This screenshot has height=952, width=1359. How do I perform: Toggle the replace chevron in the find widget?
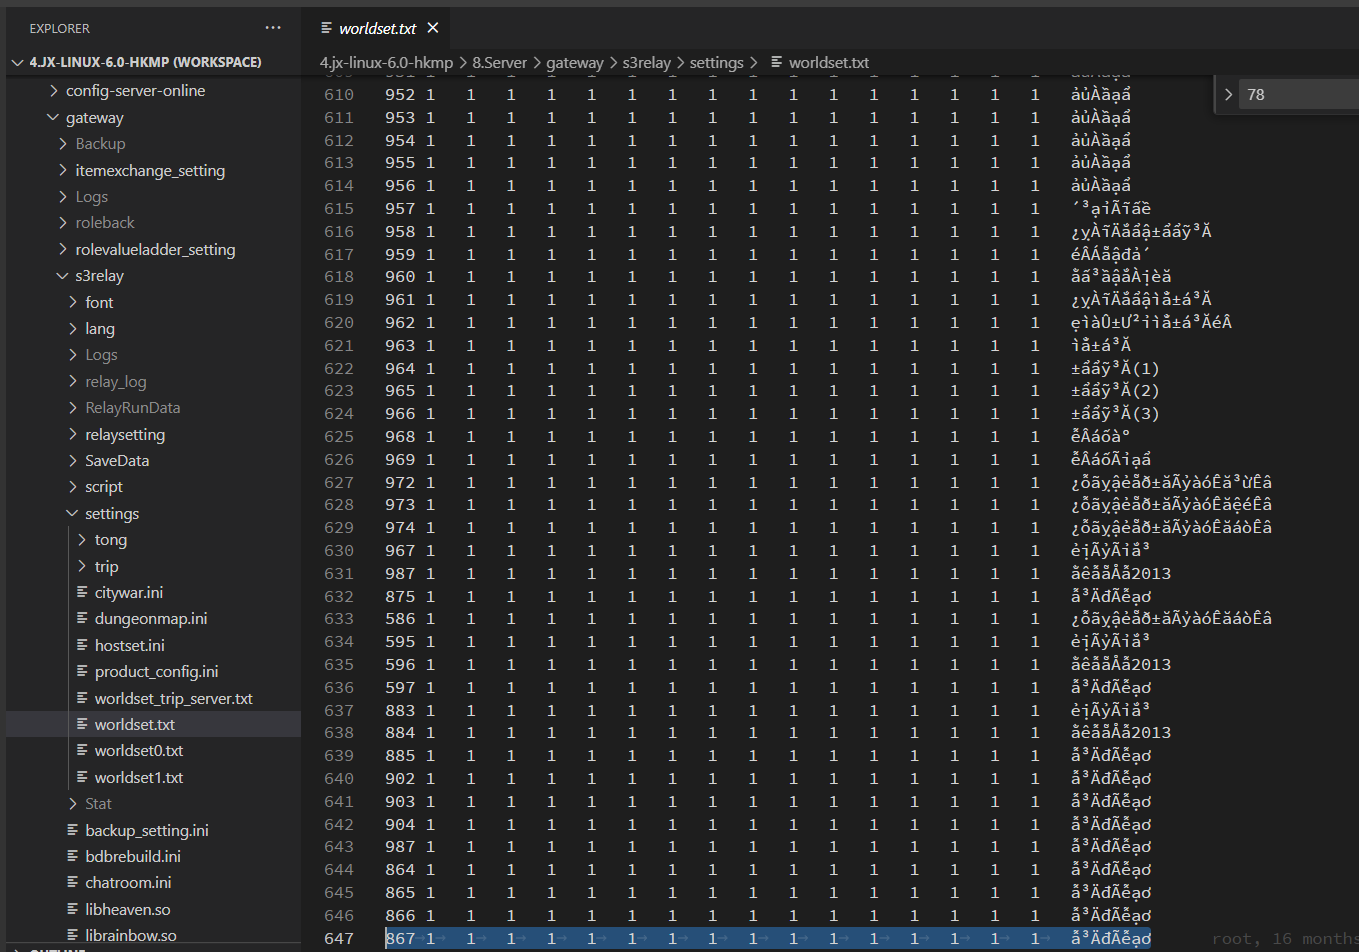1228,93
